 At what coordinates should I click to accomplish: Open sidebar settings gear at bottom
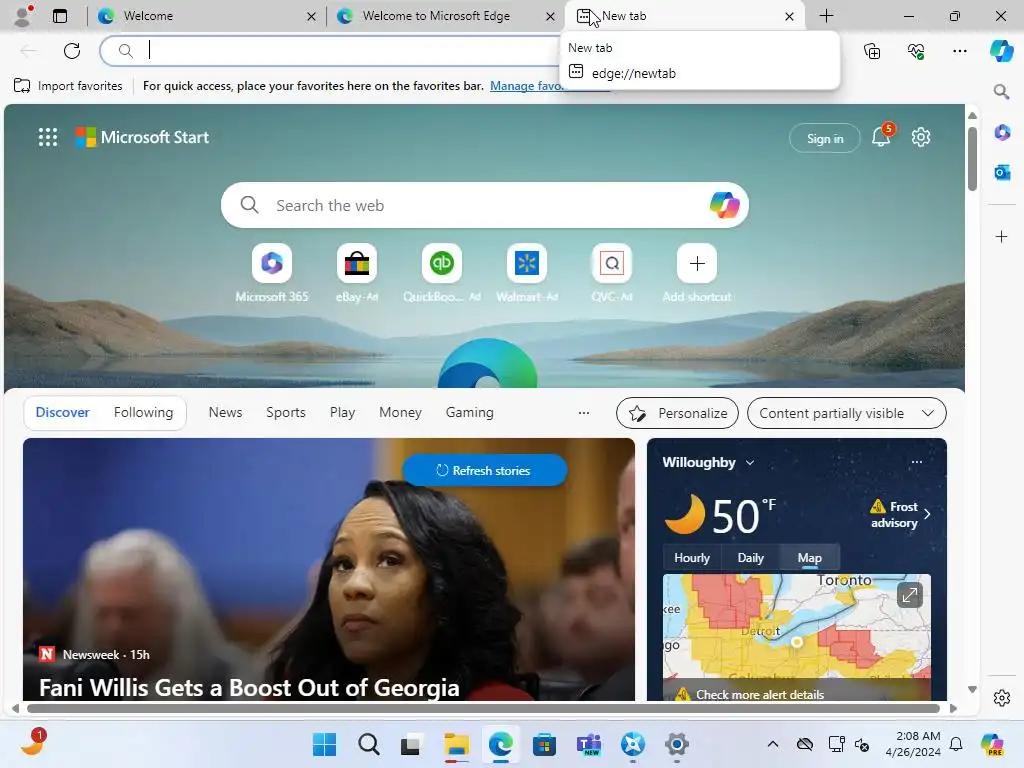coord(1002,697)
